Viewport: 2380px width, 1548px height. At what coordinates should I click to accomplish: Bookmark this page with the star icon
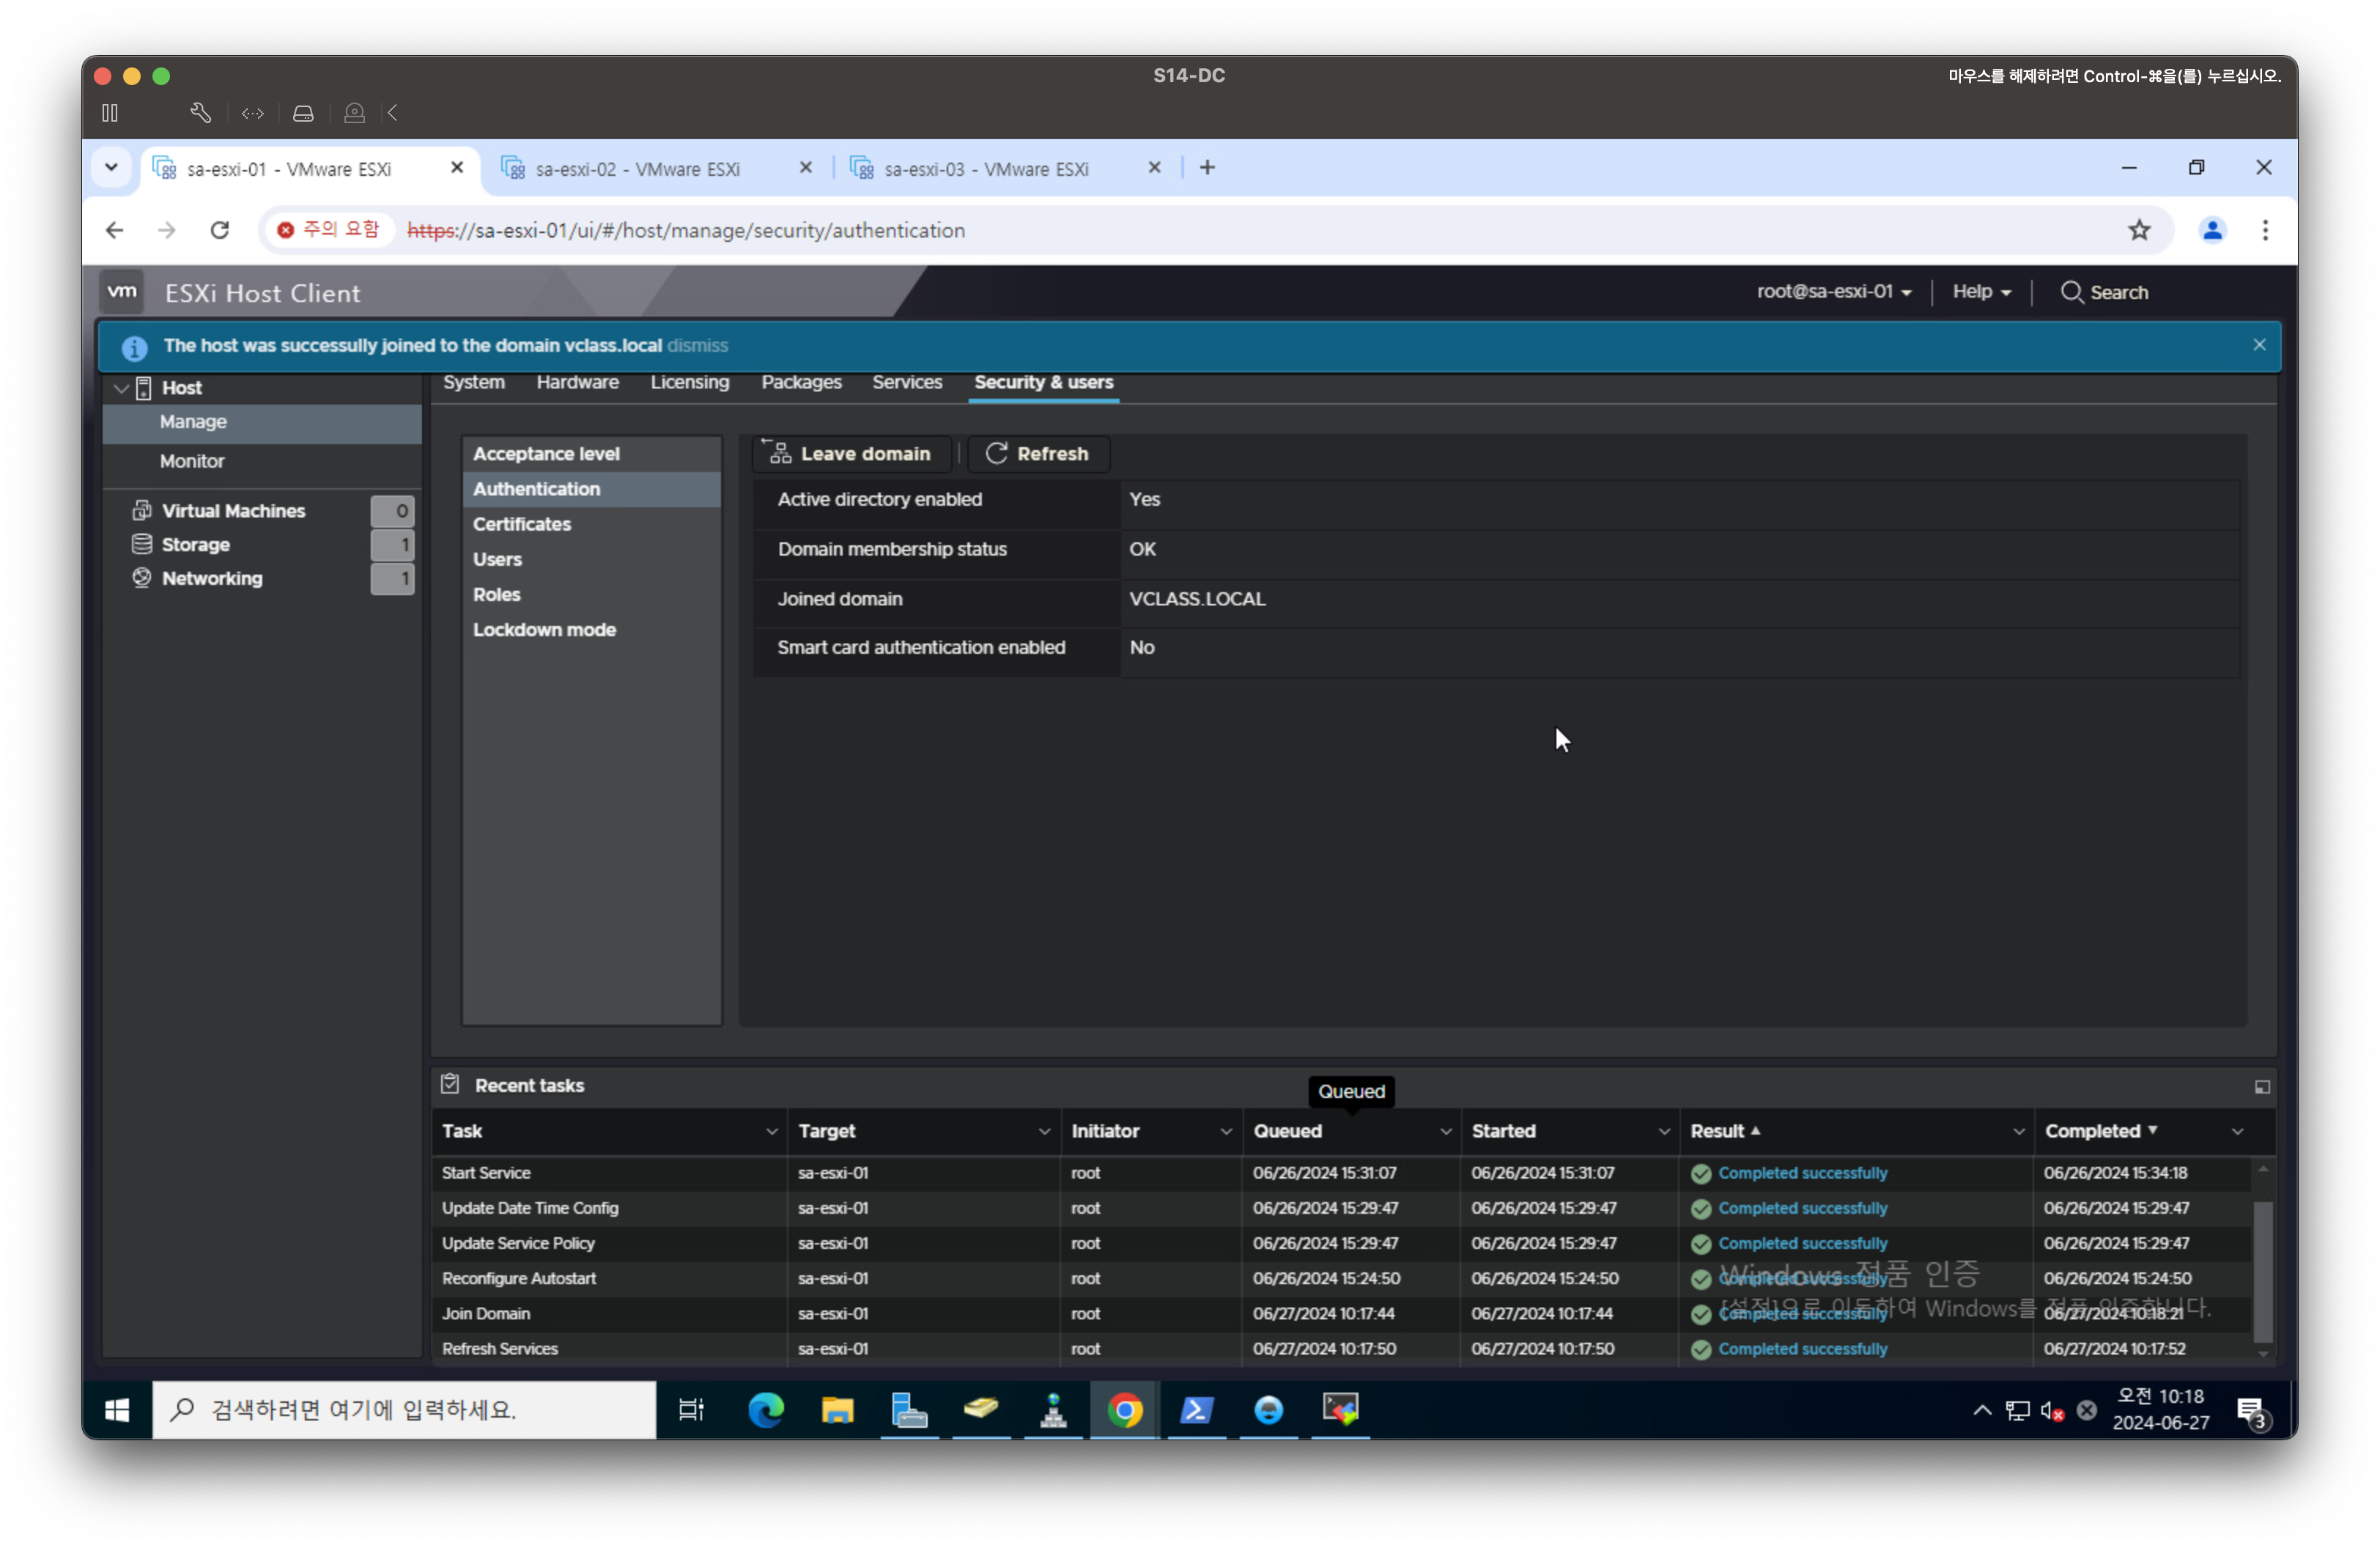(x=2139, y=231)
